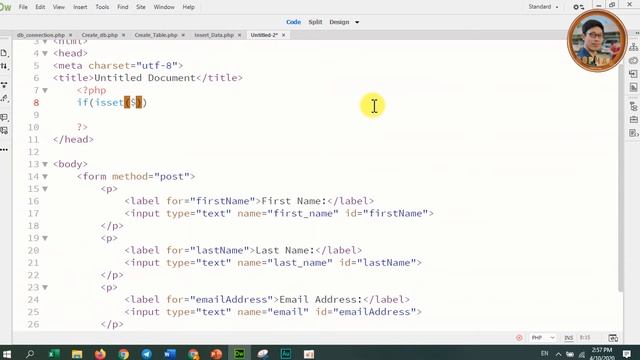The height and width of the screenshot is (360, 640).
Task: Click the Apply Comment icon
Action: (4, 118)
